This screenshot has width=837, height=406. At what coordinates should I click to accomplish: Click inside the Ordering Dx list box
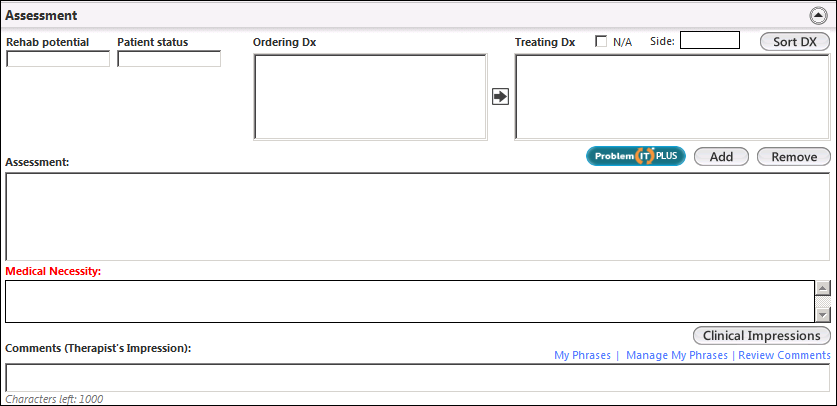[x=370, y=97]
